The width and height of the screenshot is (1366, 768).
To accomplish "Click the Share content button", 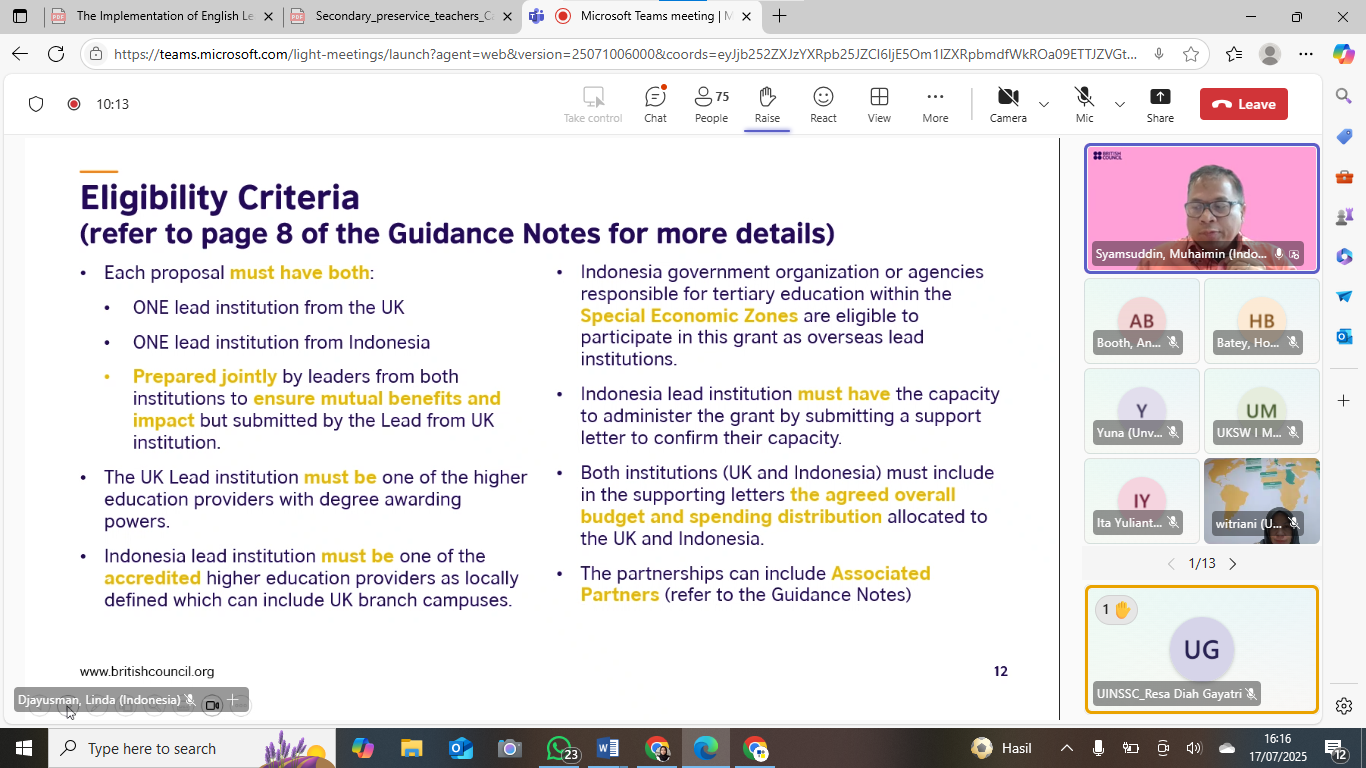I will click(1160, 104).
